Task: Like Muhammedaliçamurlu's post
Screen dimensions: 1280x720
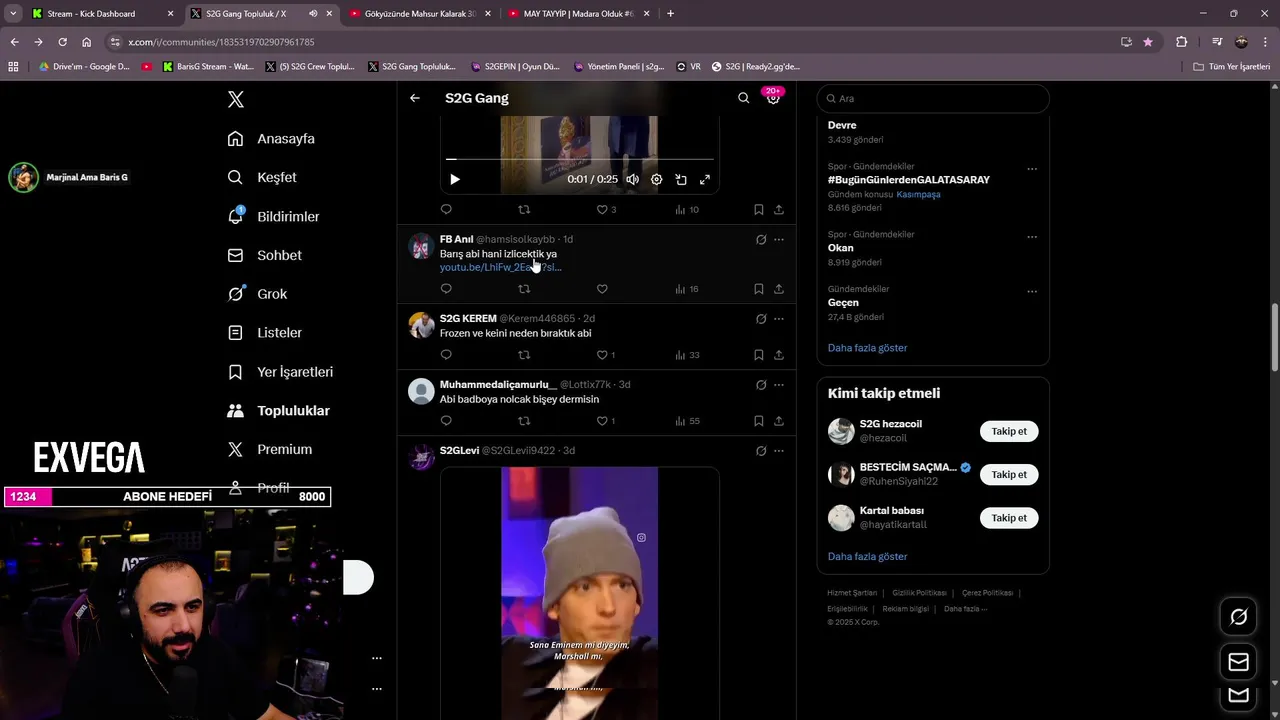Action: 602,421
